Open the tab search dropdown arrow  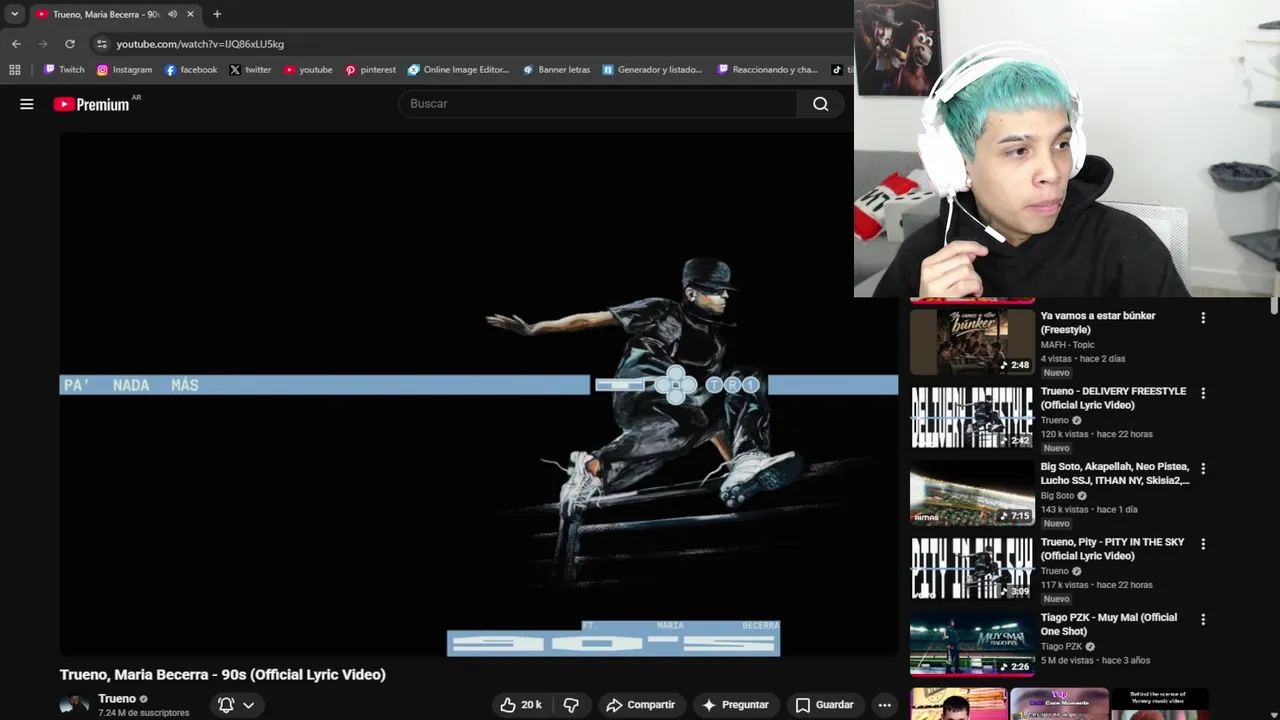point(14,14)
